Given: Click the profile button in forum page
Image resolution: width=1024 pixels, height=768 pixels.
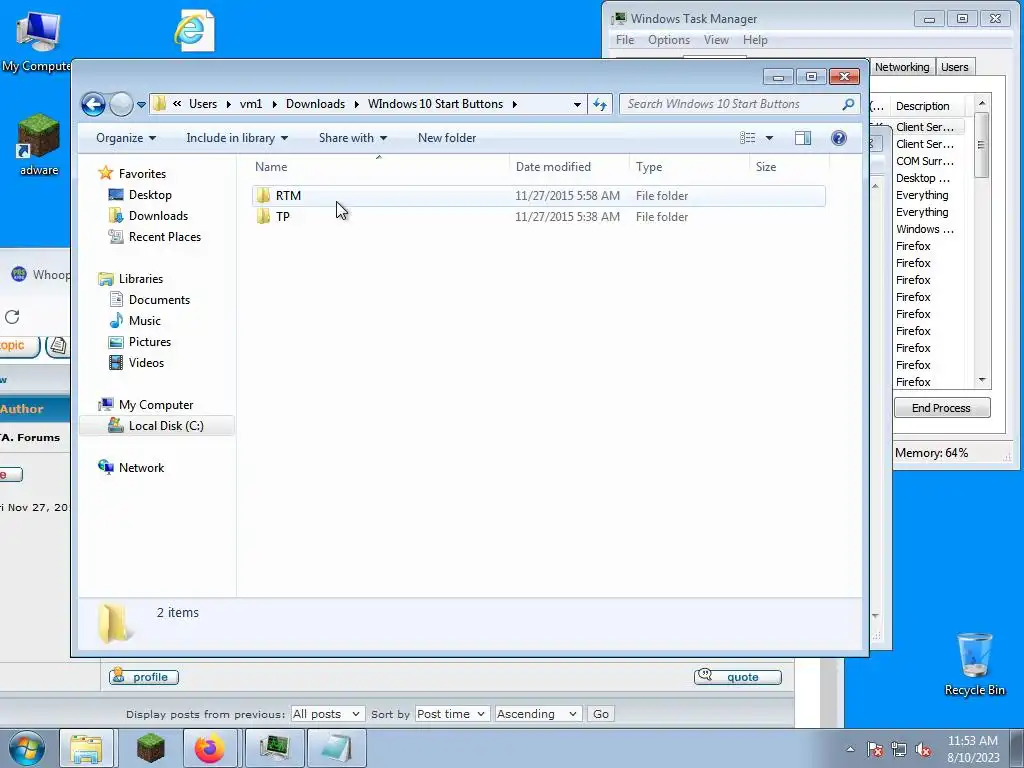Looking at the screenshot, I should pyautogui.click(x=144, y=677).
